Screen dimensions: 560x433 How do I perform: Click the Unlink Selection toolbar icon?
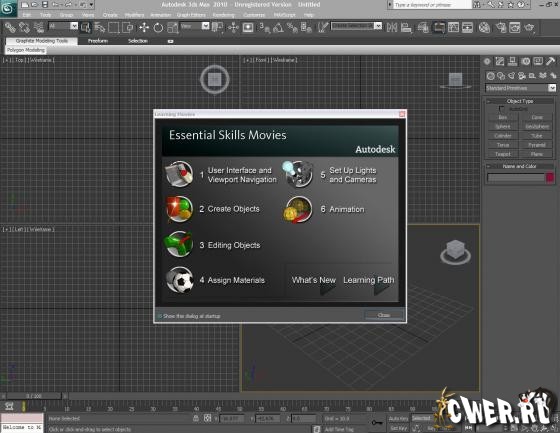[24, 28]
